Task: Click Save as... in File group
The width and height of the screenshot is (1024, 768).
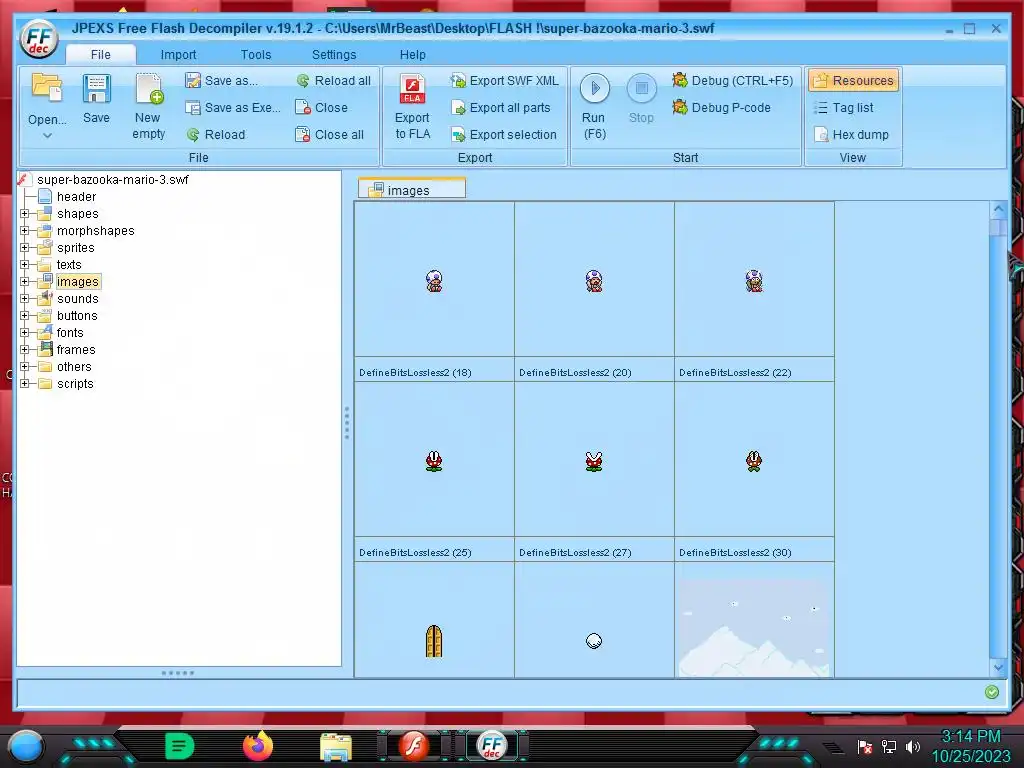Action: pos(221,80)
